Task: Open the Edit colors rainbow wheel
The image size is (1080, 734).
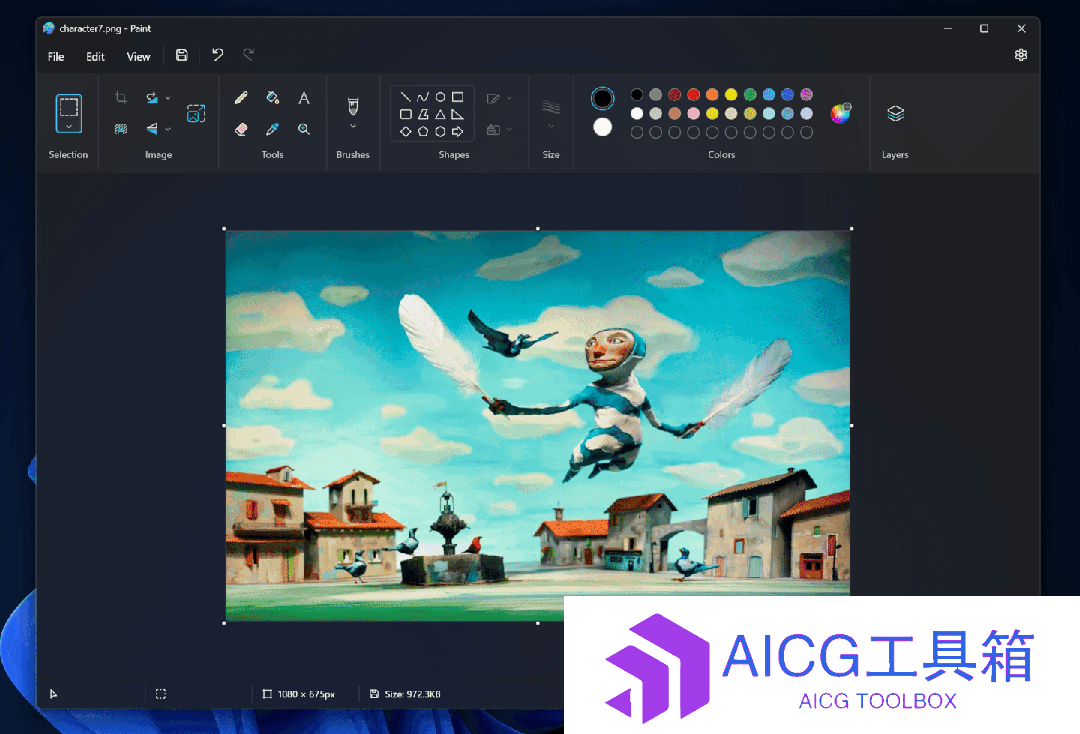Action: click(840, 114)
